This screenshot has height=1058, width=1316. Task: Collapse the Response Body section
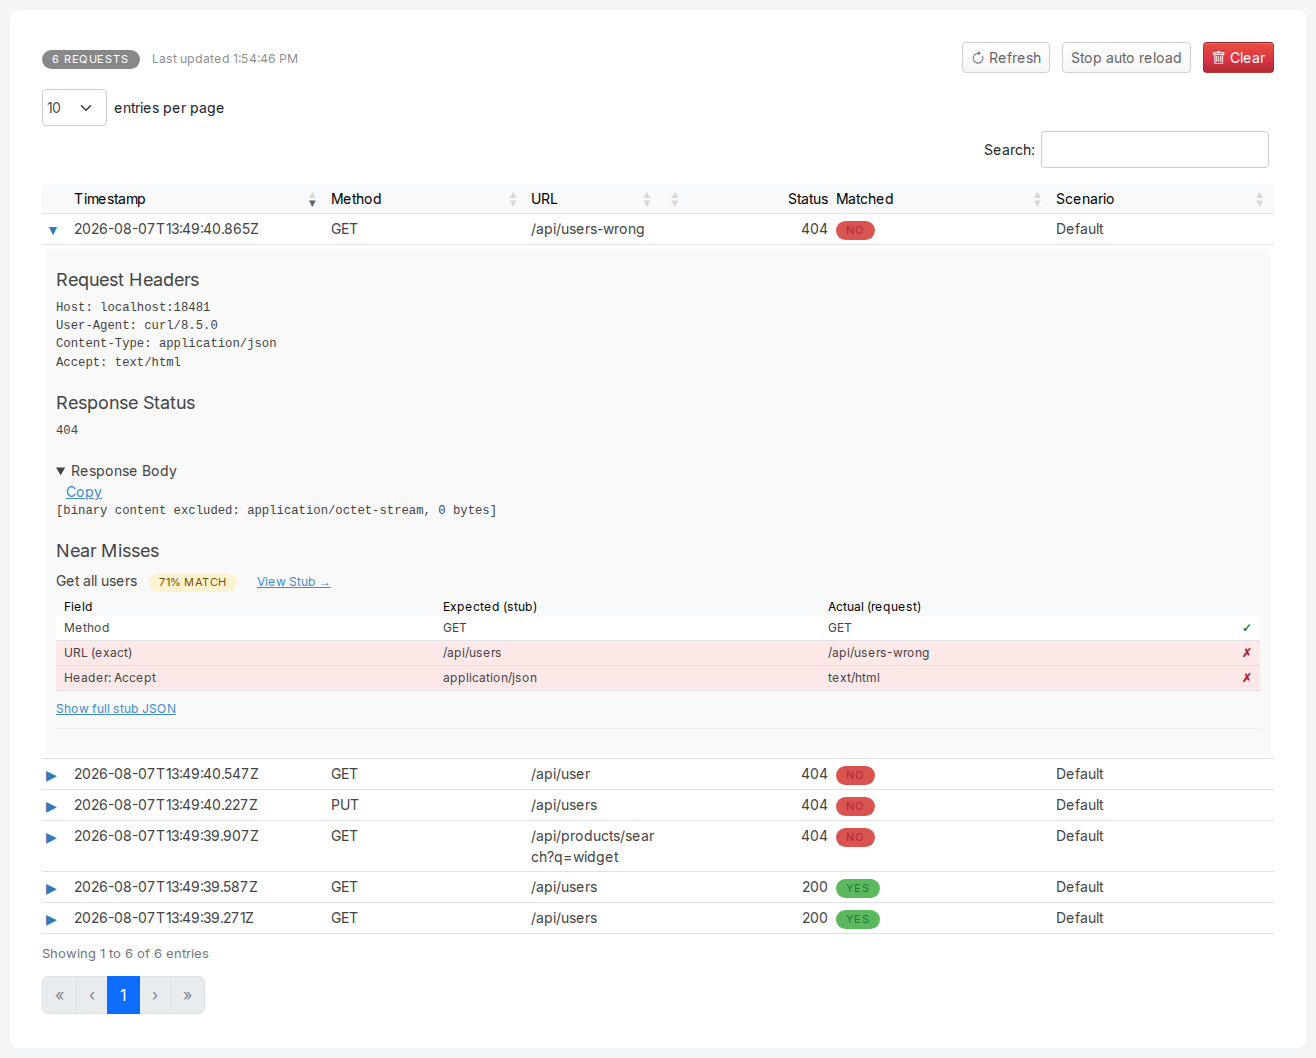pos(117,471)
